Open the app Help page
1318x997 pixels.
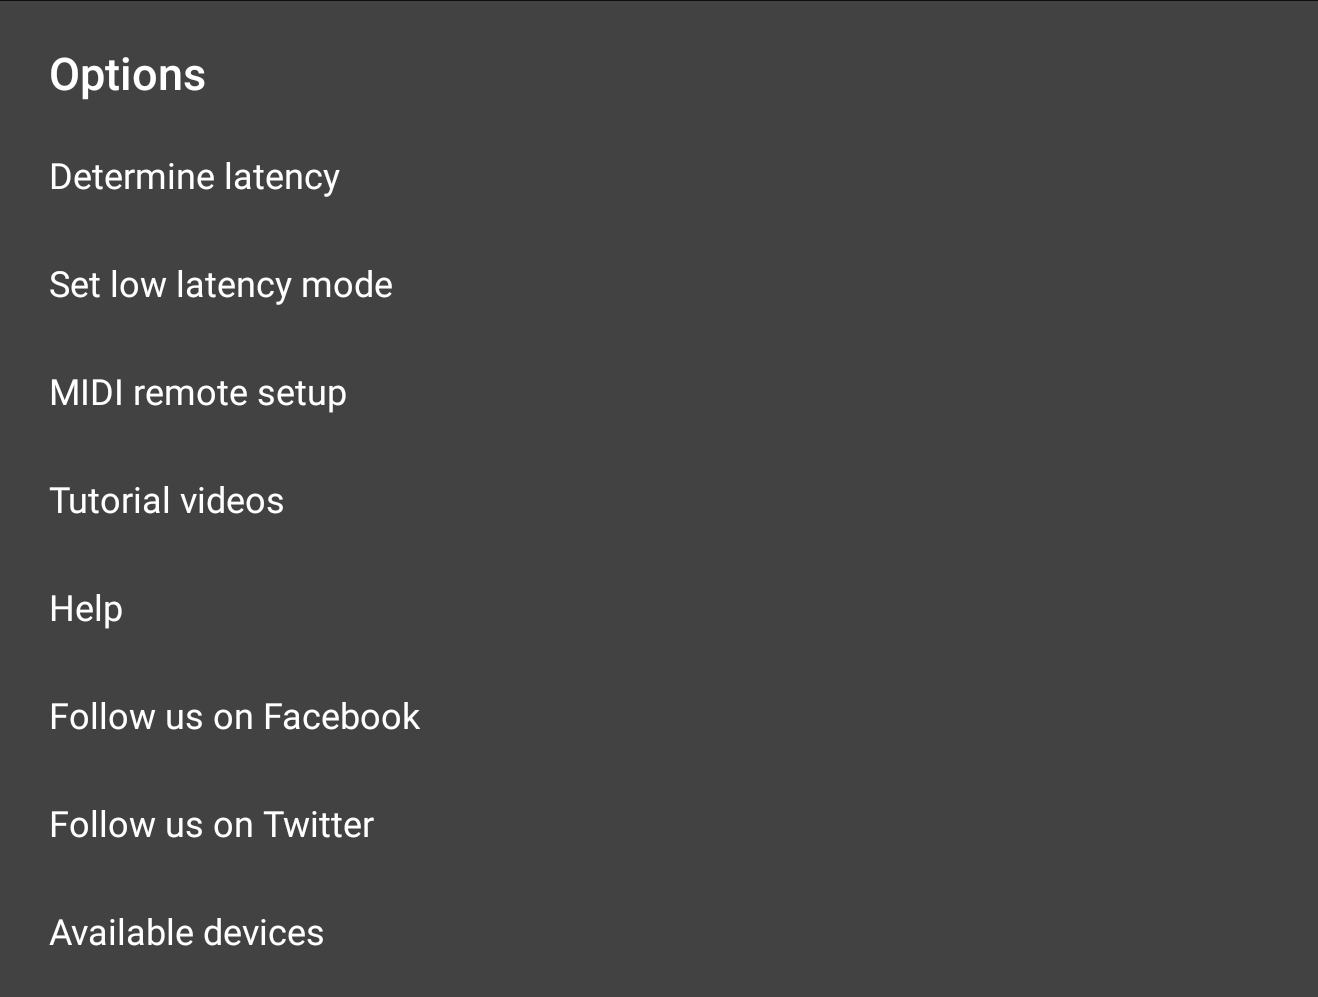pyautogui.click(x=86, y=609)
